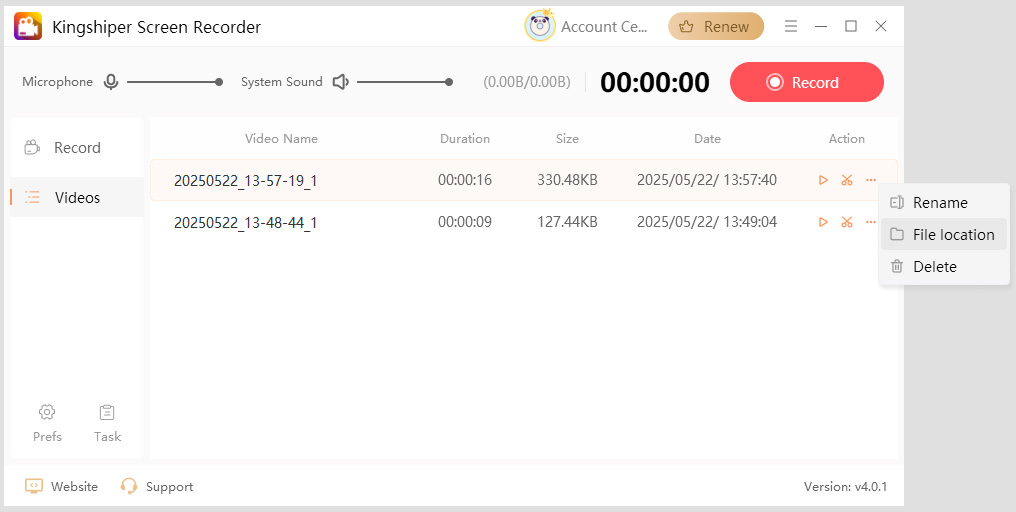Click the Kingshiper Screen Recorder title
The width and height of the screenshot is (1016, 512).
click(x=156, y=27)
